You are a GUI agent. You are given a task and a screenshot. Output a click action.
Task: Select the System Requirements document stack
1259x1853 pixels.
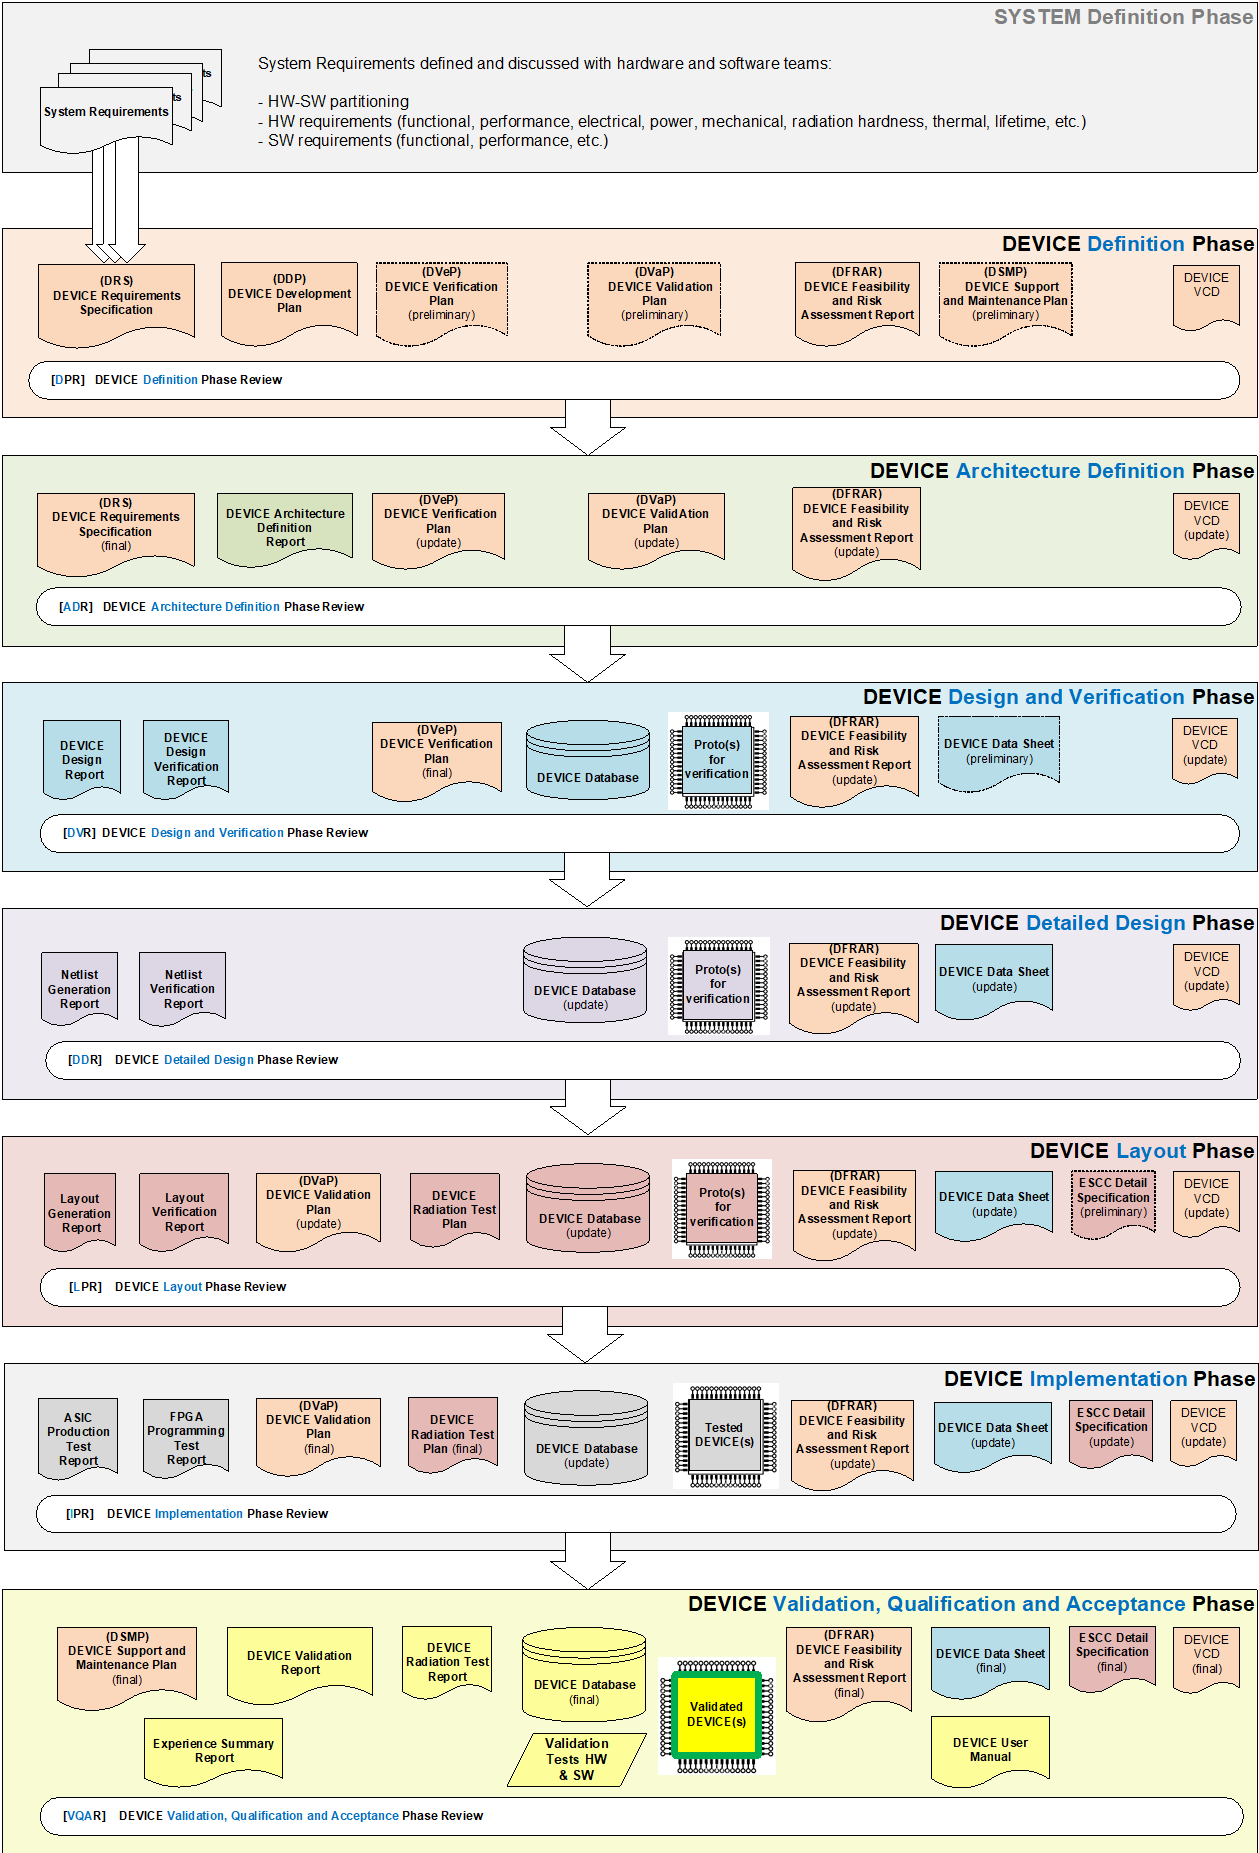point(108,114)
